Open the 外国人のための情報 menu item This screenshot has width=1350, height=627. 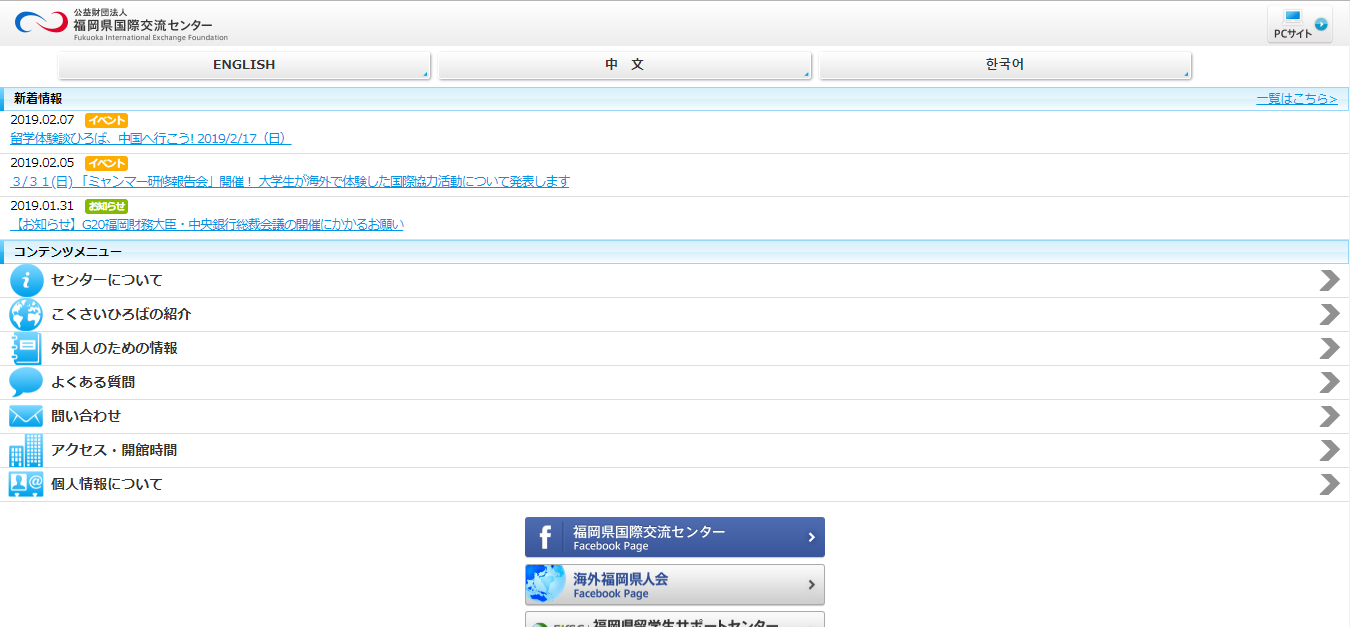click(675, 348)
